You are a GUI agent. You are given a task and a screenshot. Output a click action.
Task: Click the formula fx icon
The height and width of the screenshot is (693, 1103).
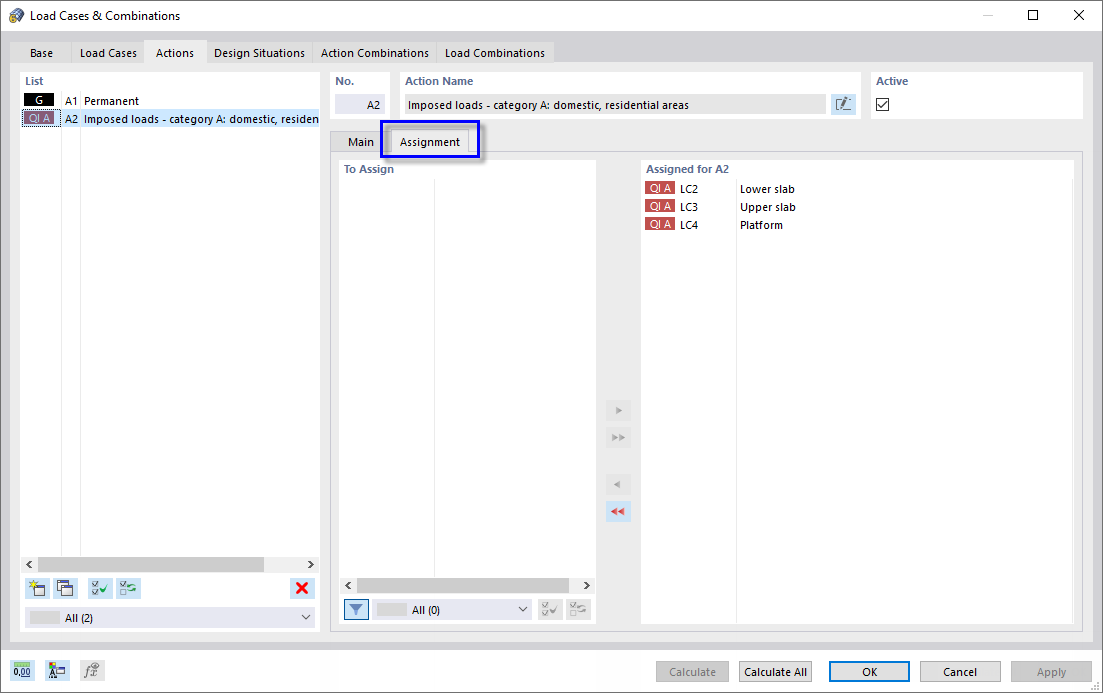pos(92,670)
